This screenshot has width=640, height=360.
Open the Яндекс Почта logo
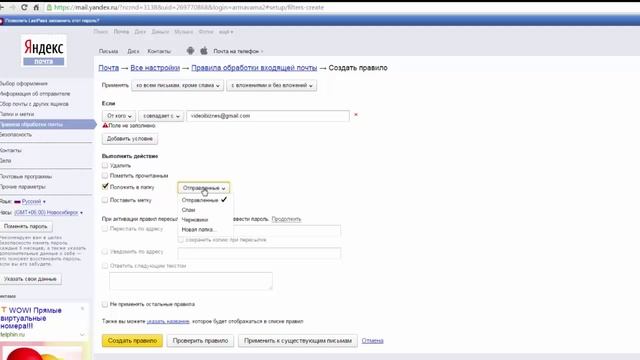(44, 51)
